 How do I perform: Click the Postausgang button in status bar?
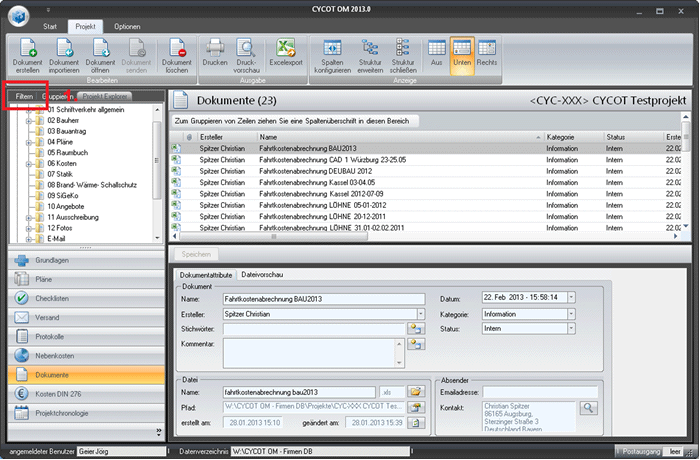tap(639, 452)
